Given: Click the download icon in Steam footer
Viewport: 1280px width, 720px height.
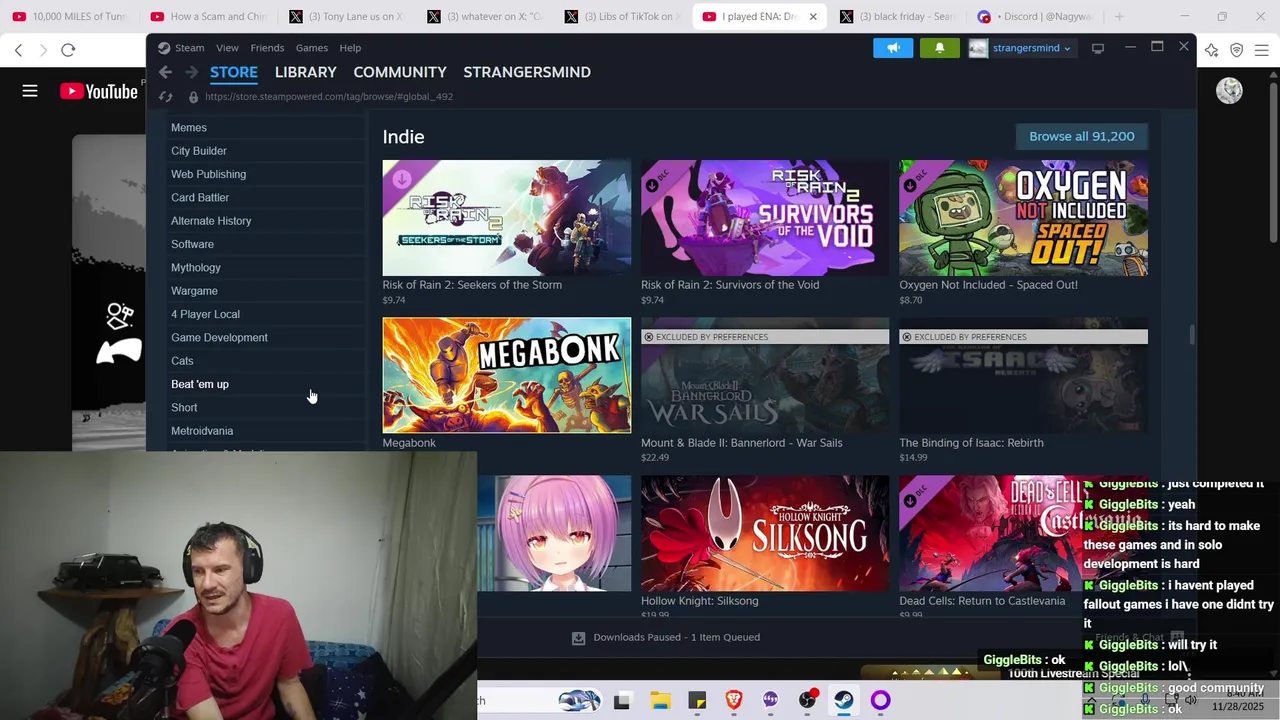Looking at the screenshot, I should (578, 637).
